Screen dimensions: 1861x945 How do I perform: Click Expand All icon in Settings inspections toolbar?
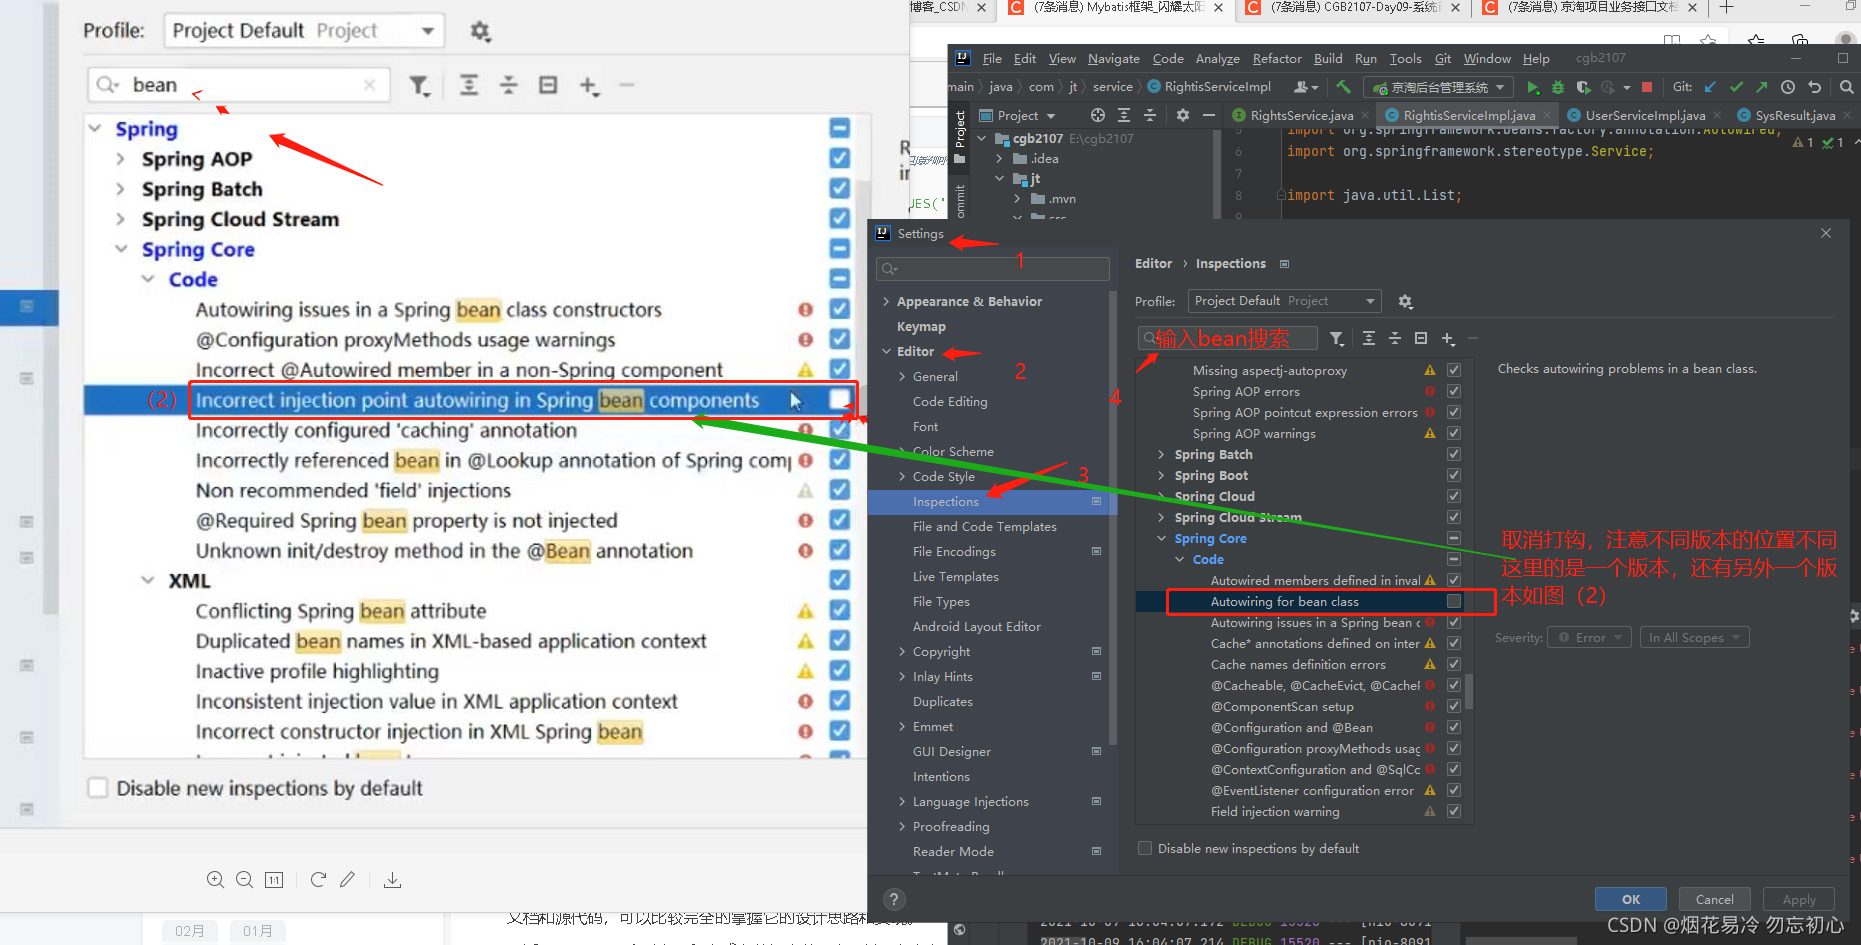pyautogui.click(x=1369, y=339)
